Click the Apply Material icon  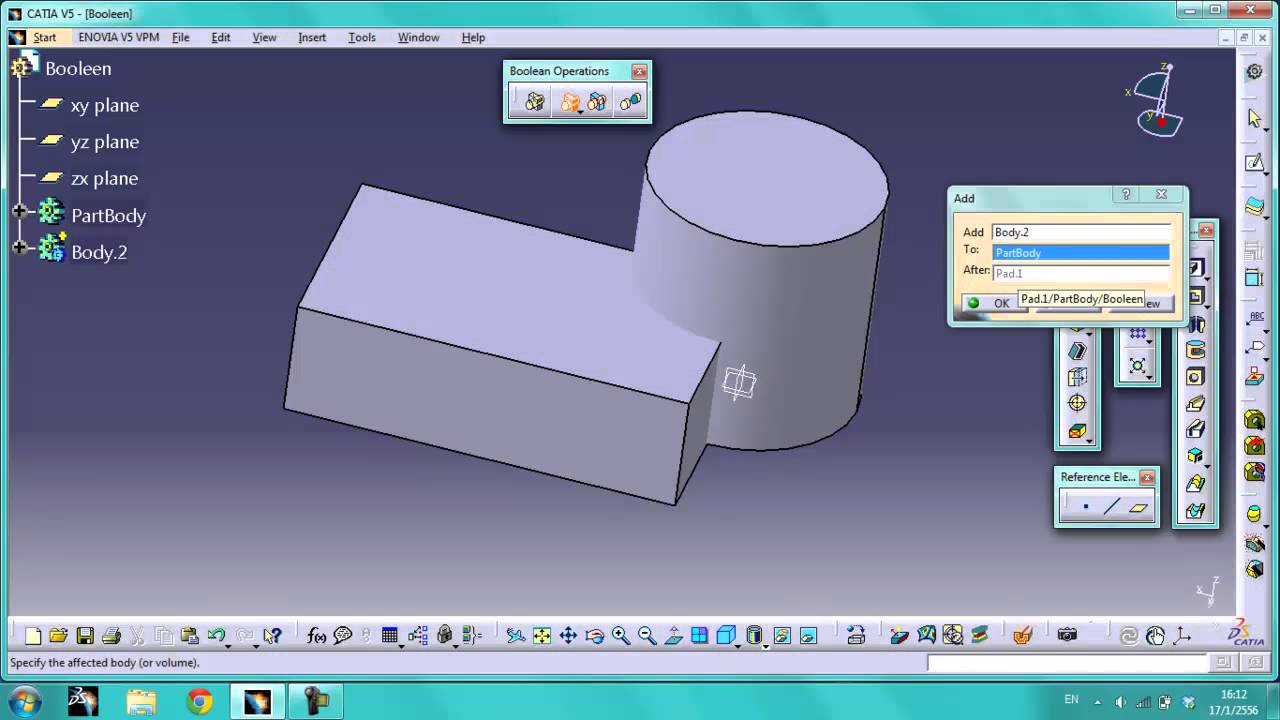pyautogui.click(x=1021, y=635)
